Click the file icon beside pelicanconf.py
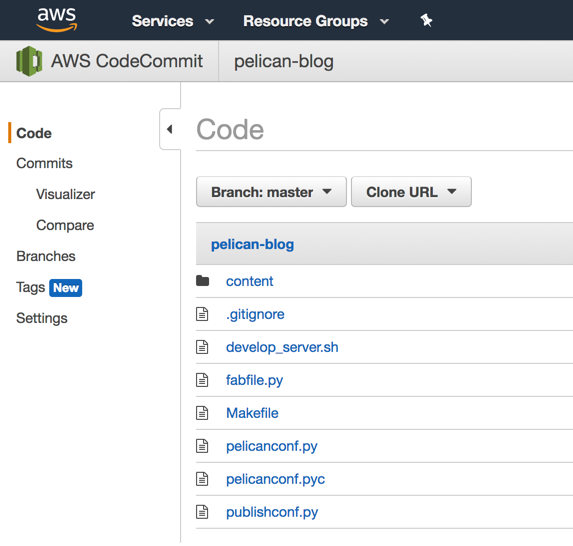The height and width of the screenshot is (546, 573). (x=202, y=446)
